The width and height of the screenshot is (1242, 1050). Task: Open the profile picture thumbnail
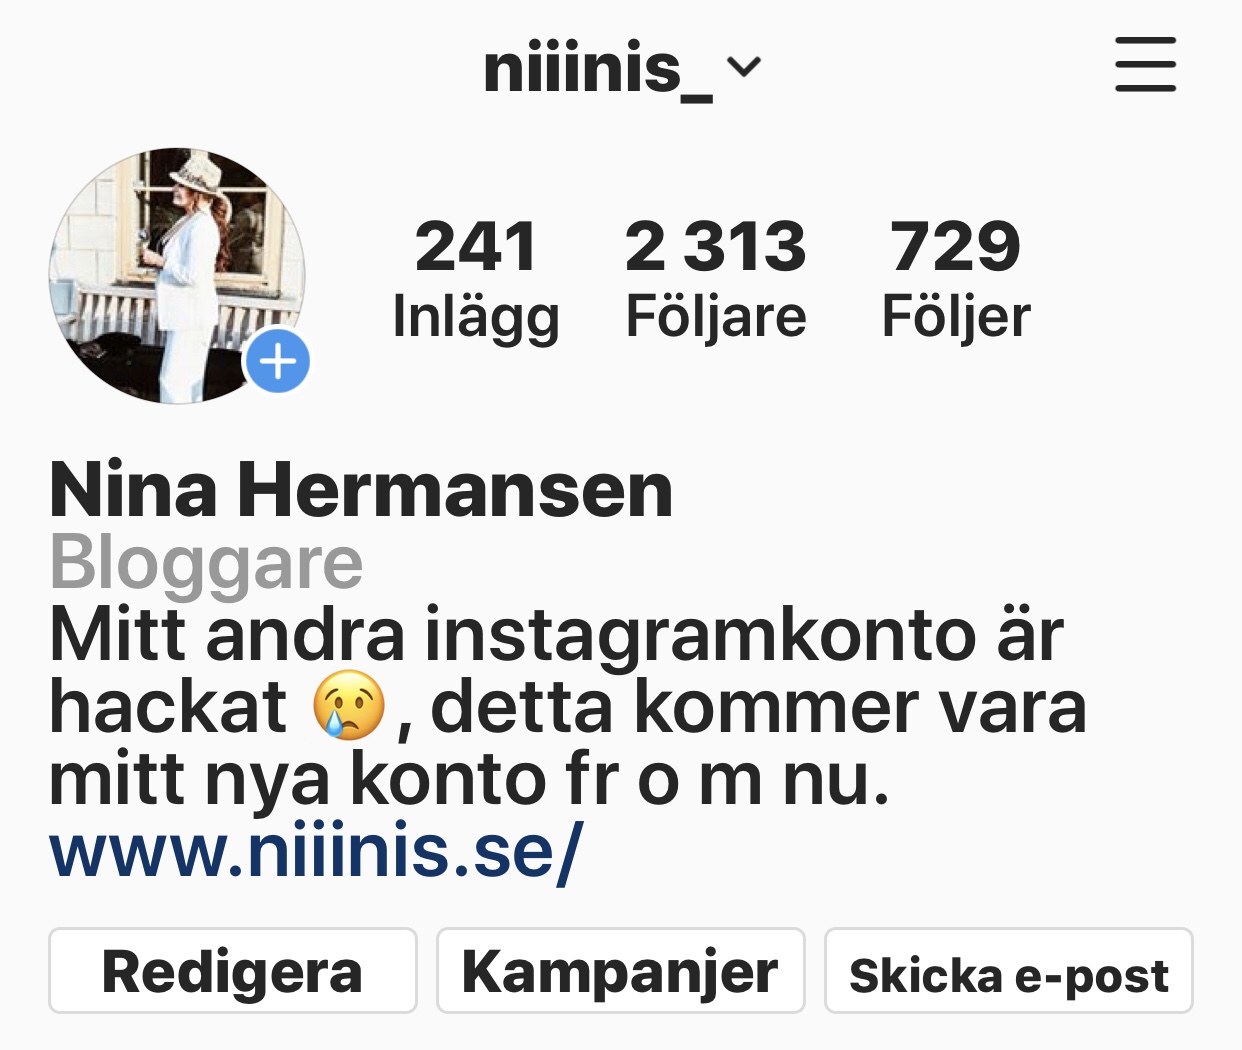(177, 276)
